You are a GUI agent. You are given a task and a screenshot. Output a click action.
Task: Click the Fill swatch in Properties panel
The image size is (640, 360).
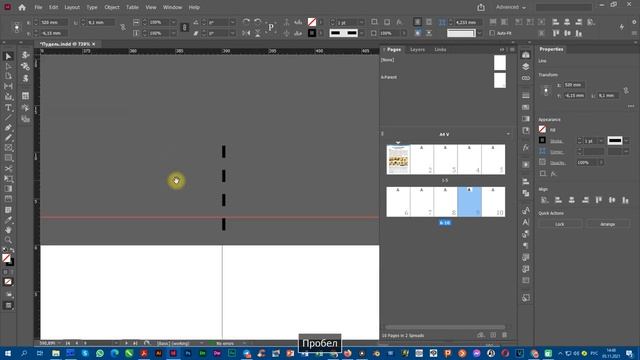tap(542, 129)
